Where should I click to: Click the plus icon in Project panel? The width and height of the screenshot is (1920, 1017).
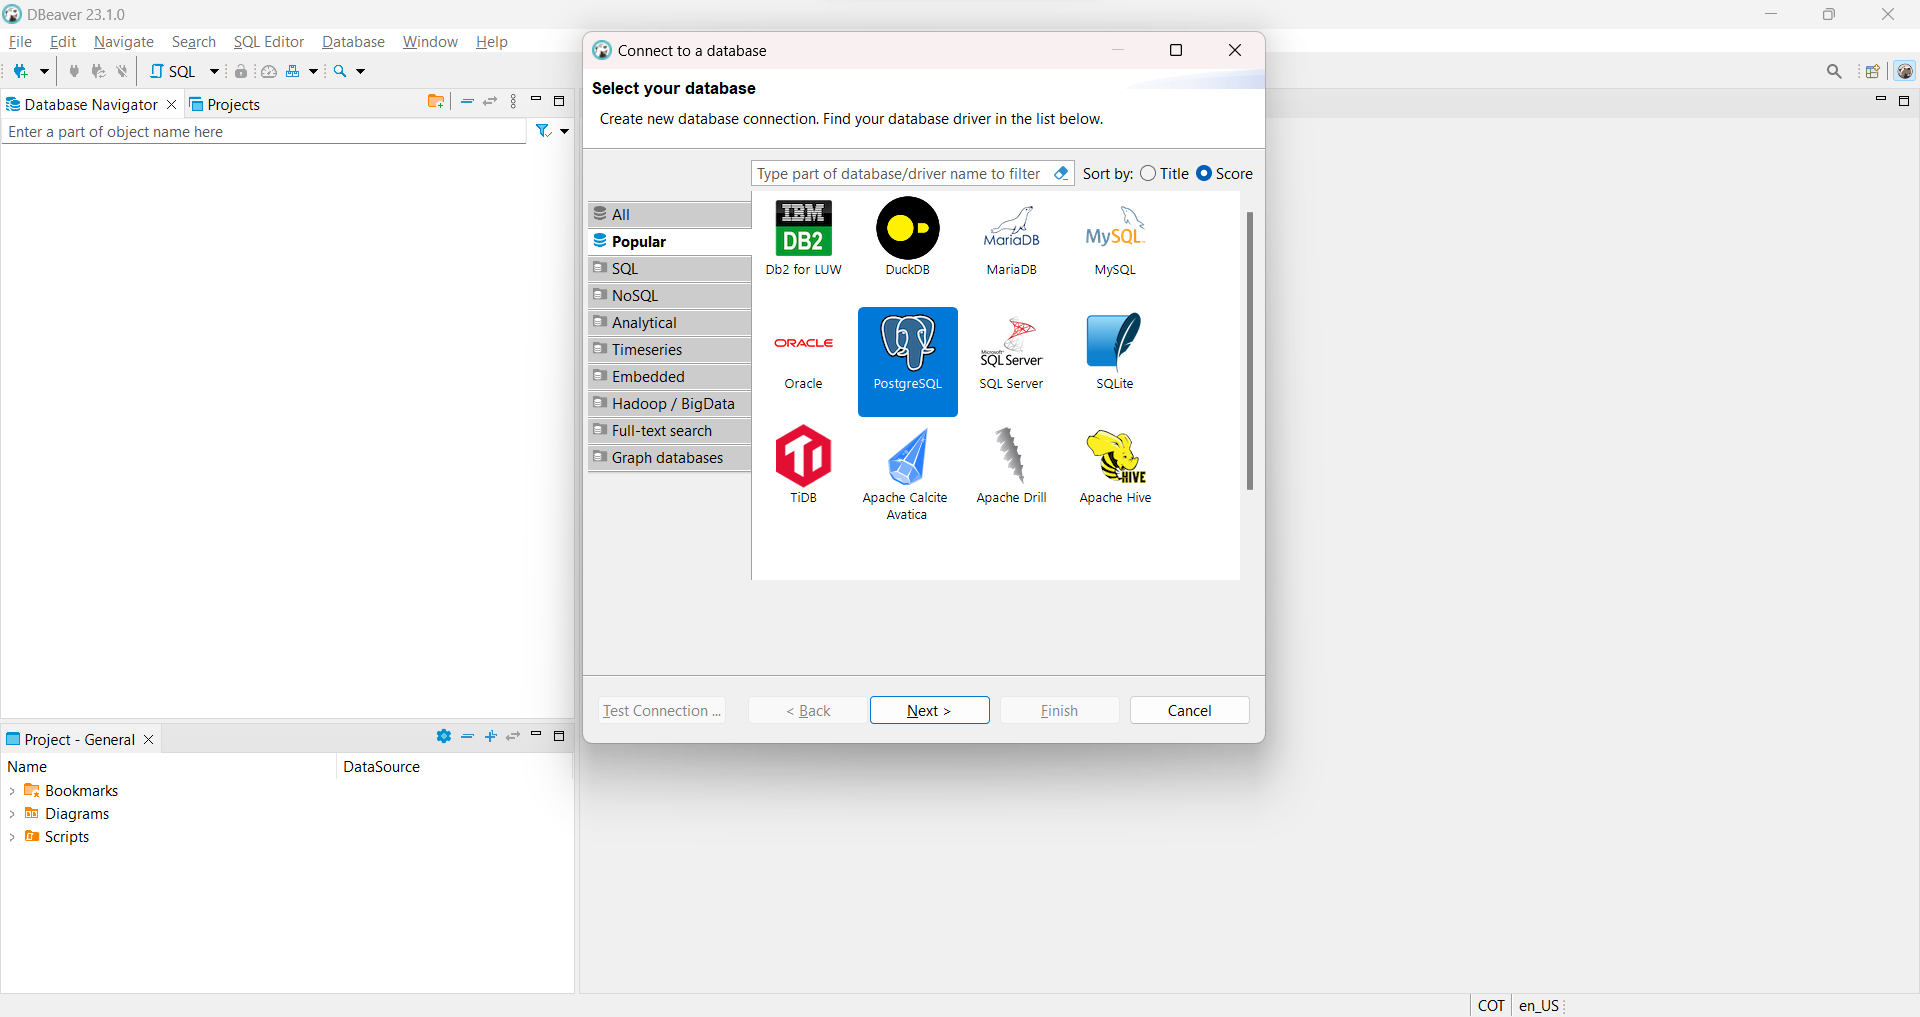[x=491, y=736]
